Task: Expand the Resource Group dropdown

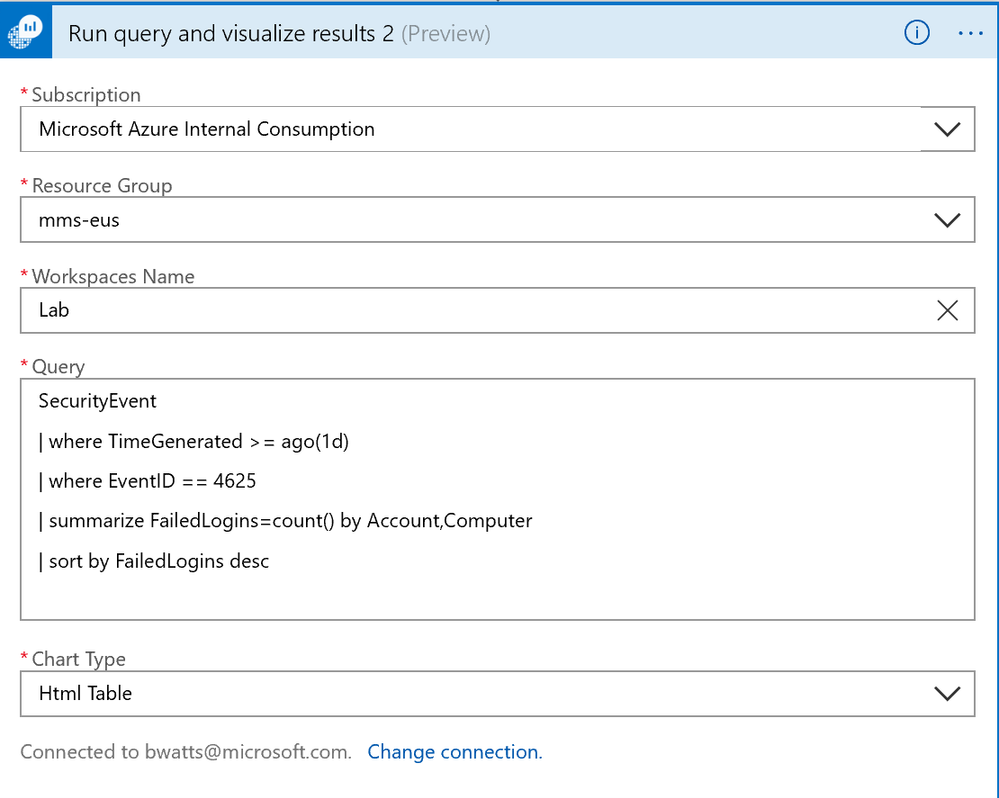Action: pos(947,220)
